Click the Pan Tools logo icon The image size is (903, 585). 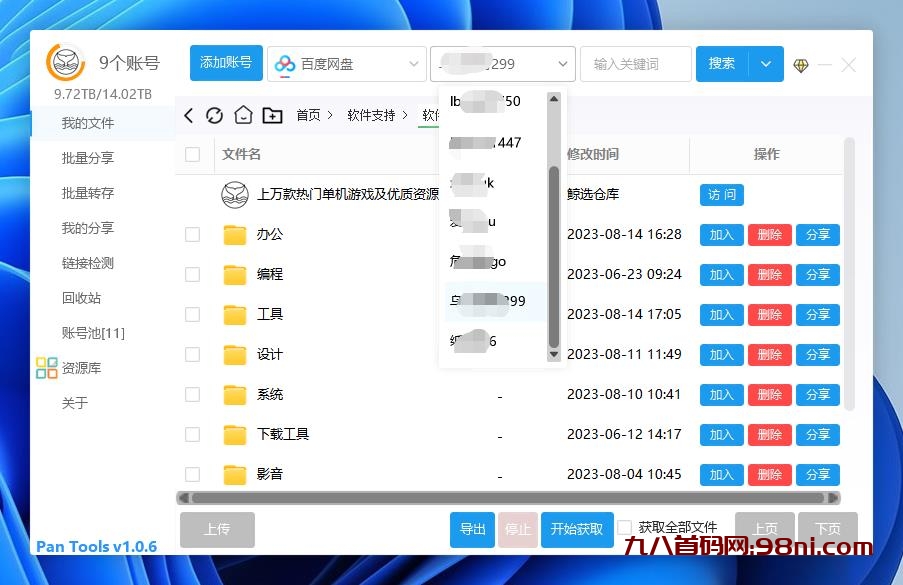pos(63,63)
